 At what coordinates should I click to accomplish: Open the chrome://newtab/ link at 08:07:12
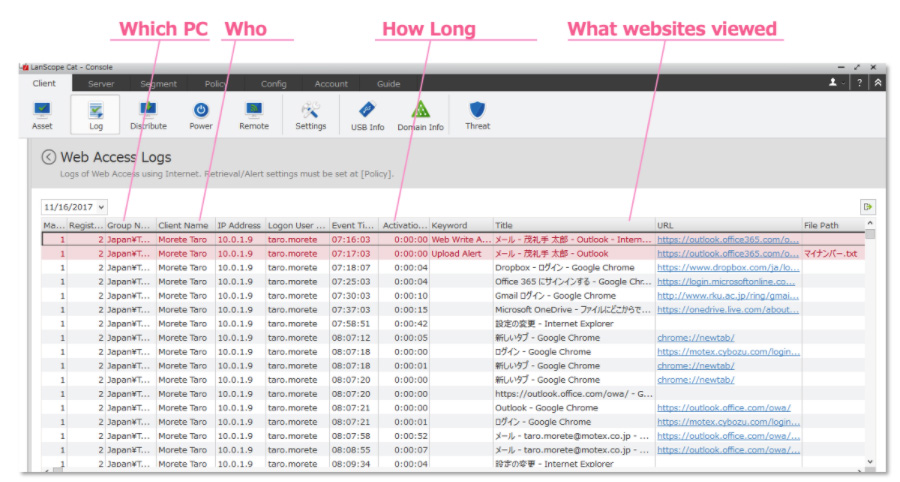(696, 338)
